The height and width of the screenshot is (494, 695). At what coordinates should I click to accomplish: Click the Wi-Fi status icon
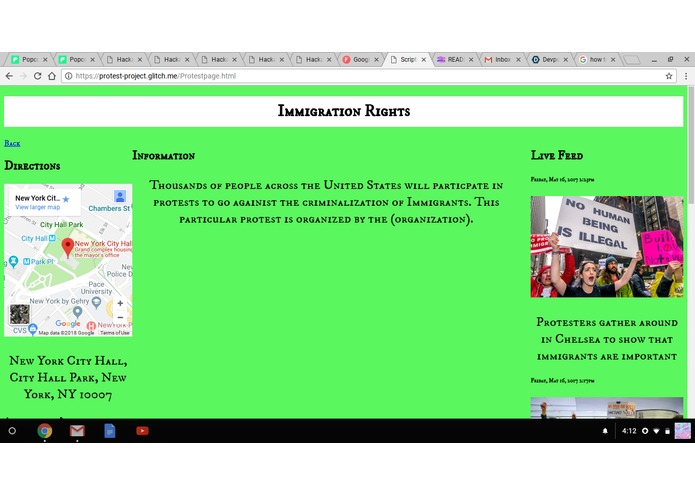click(656, 431)
